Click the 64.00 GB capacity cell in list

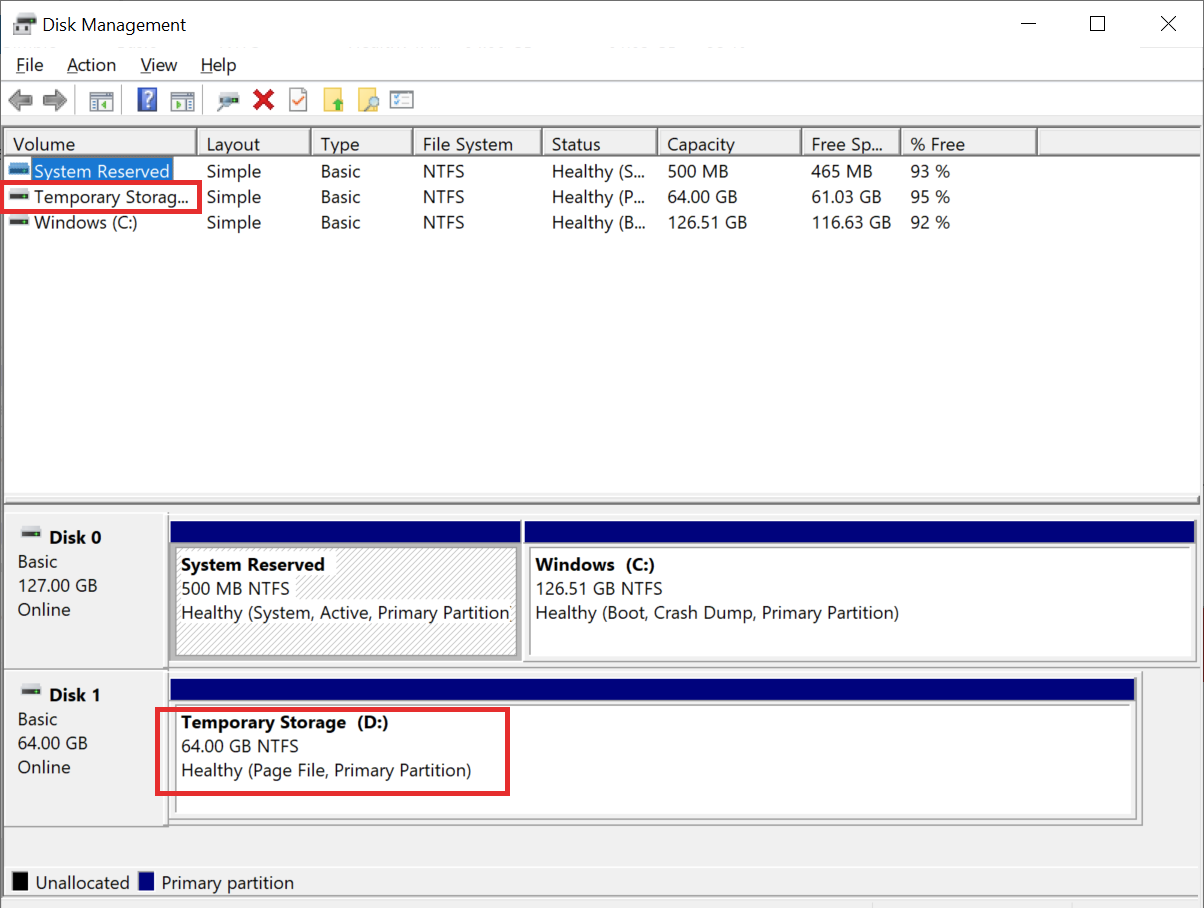pyautogui.click(x=701, y=197)
